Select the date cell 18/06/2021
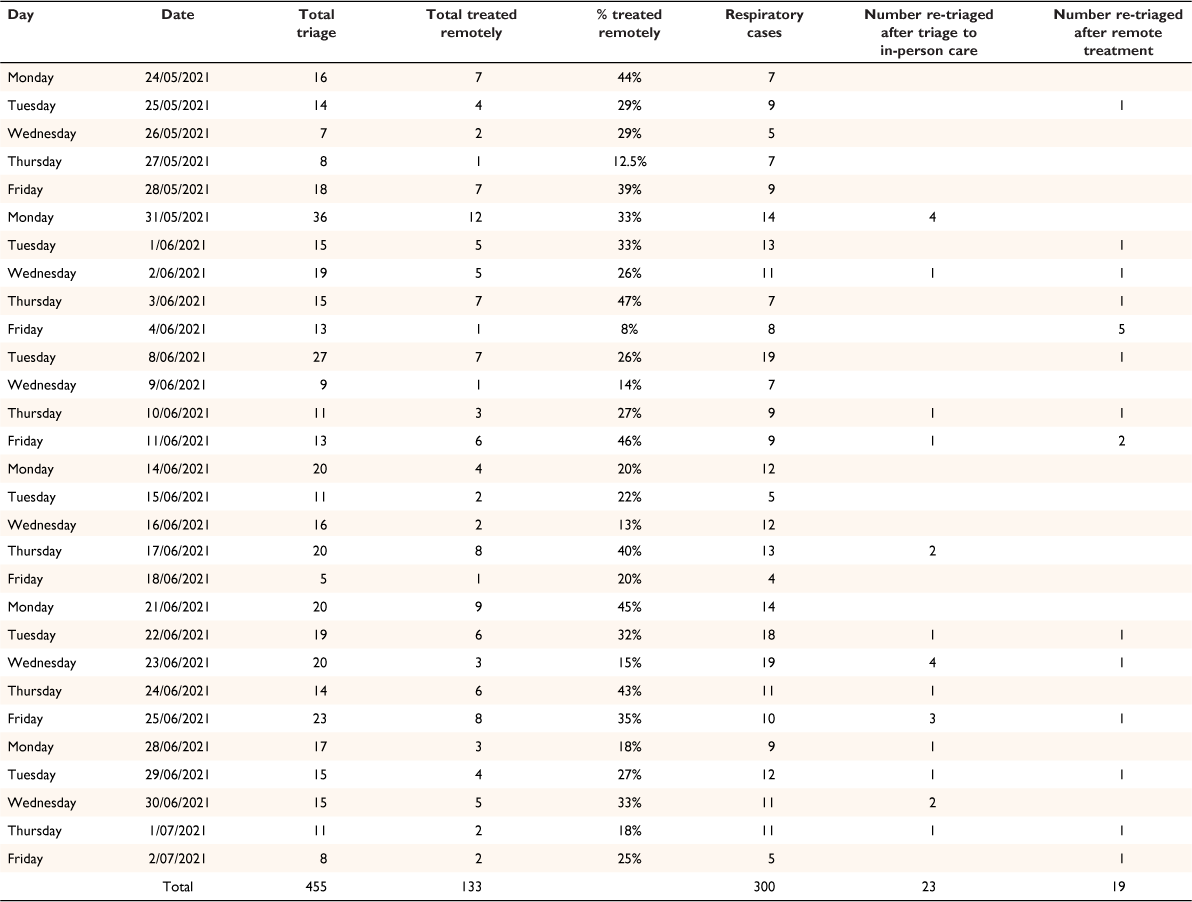The height and width of the screenshot is (902, 1192). click(x=177, y=579)
